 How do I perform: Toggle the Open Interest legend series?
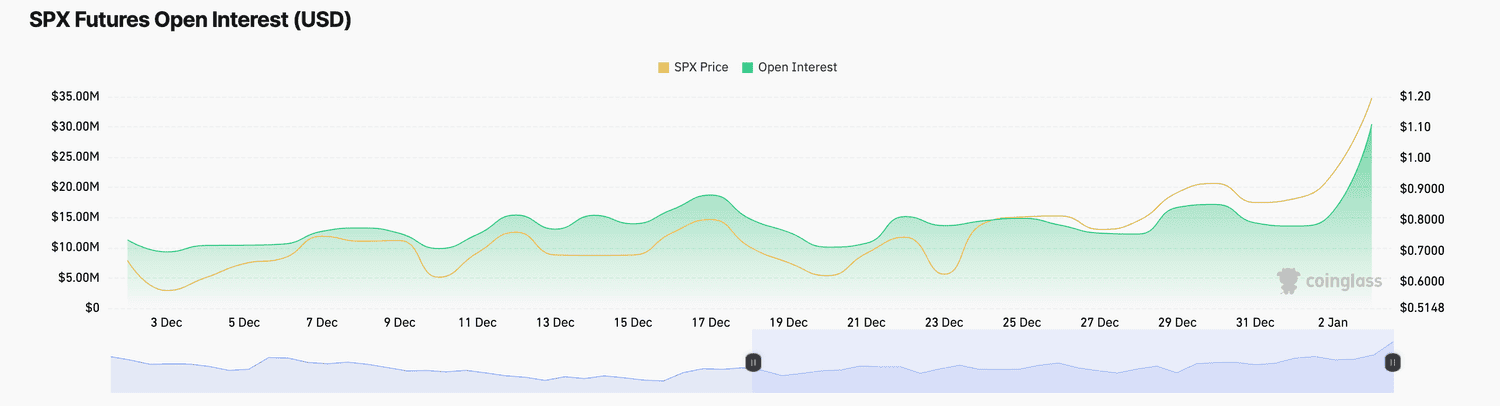click(788, 67)
